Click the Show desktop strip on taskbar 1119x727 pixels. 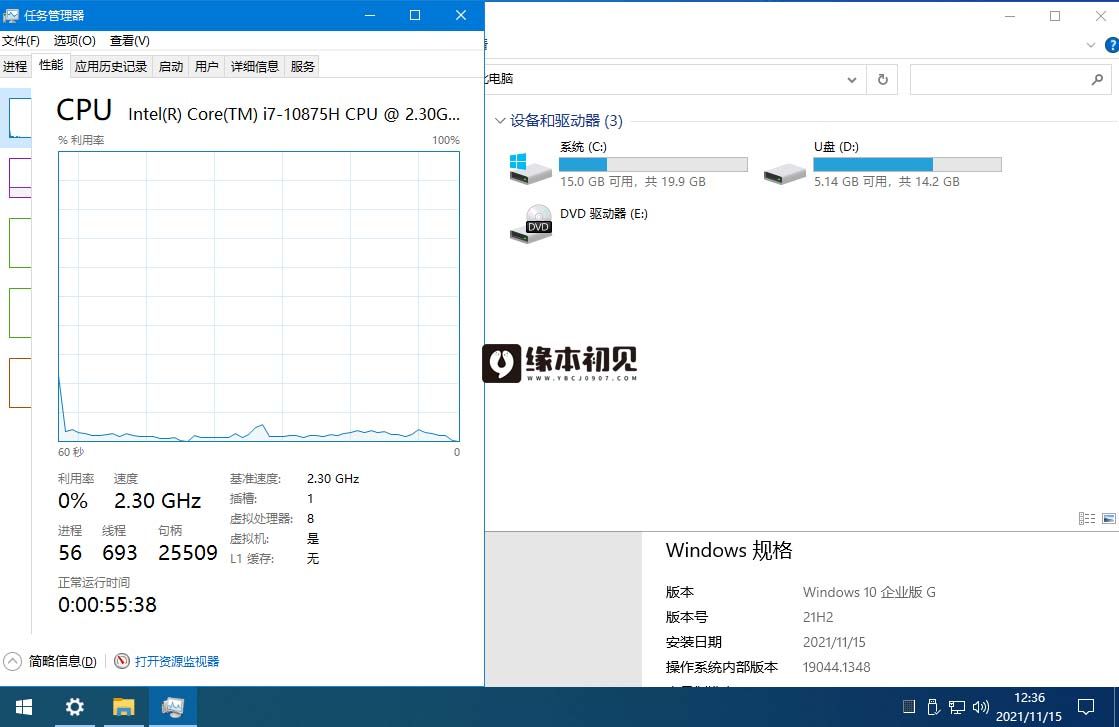coord(1115,707)
